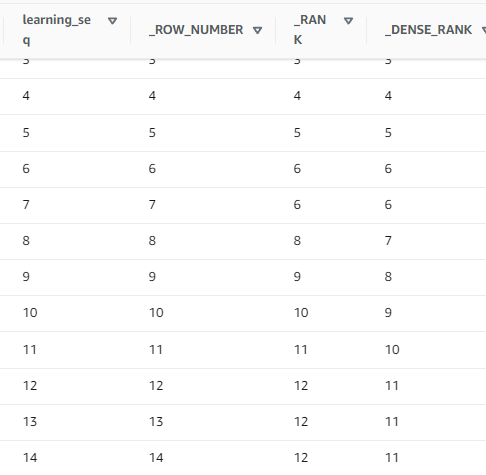Select _DENSE_RANK cell showing 7

388,241
